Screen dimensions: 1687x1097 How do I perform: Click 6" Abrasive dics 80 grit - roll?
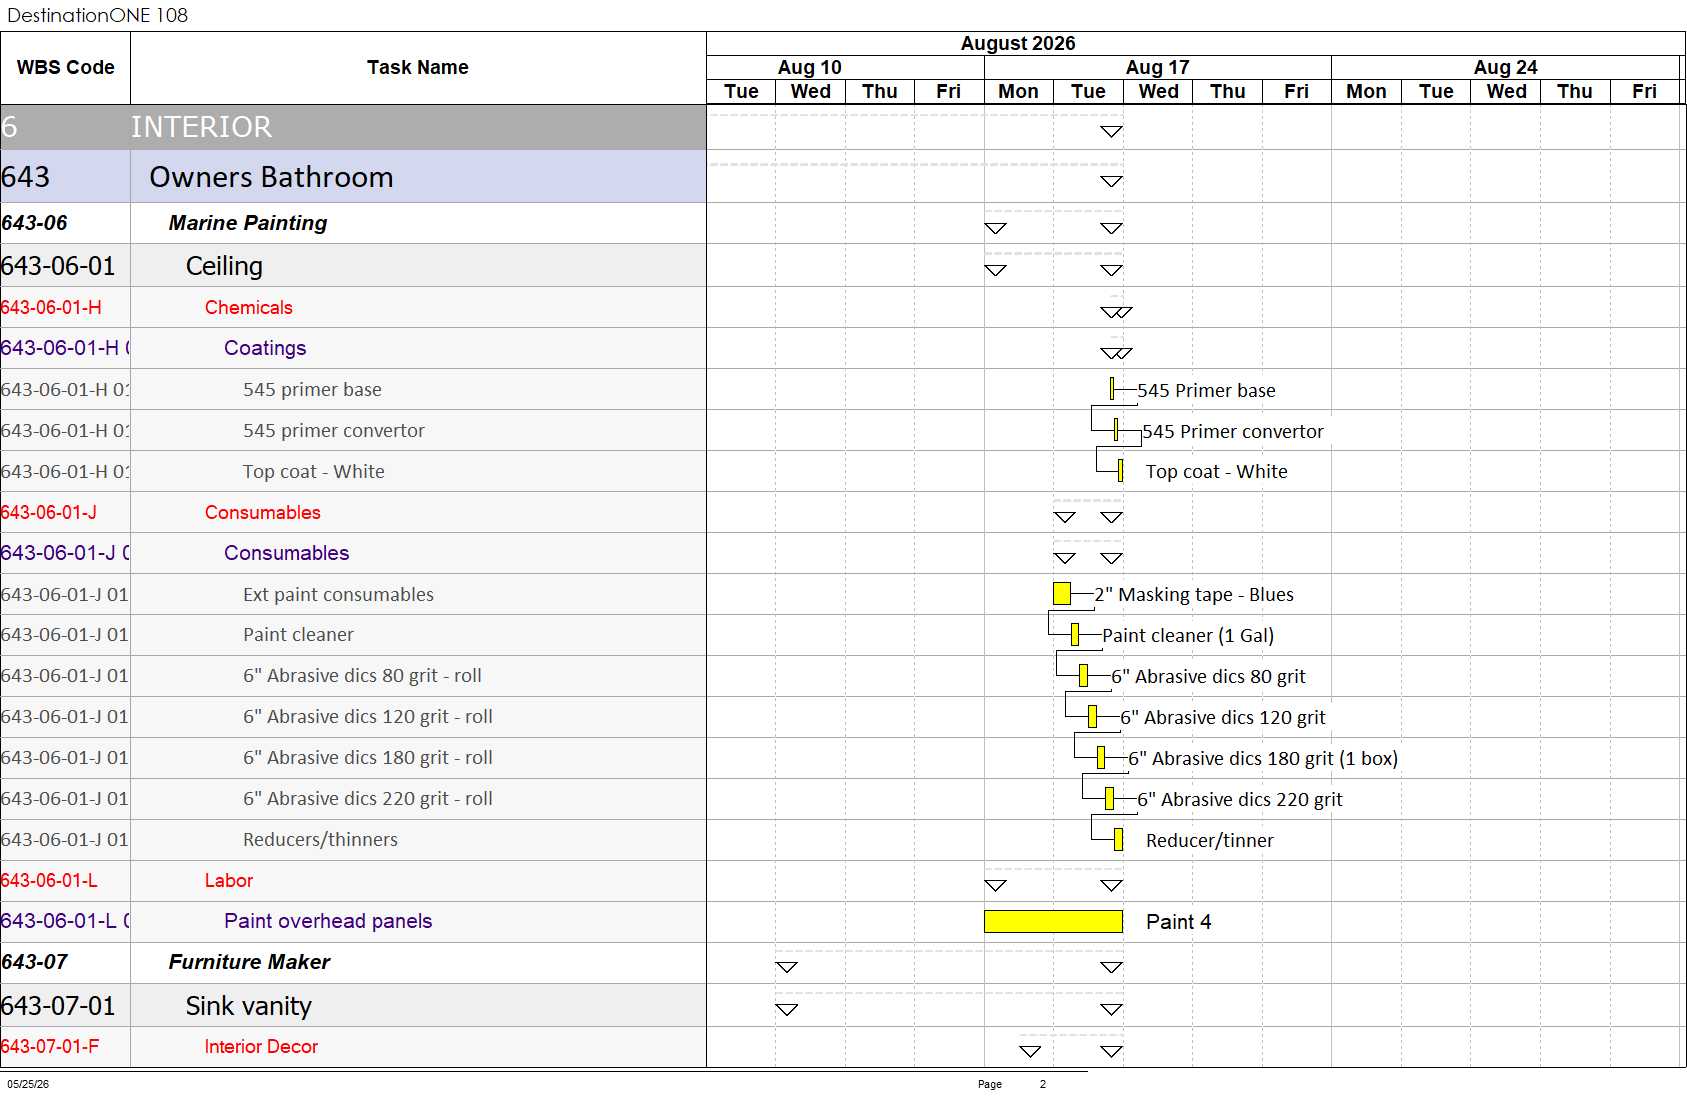coord(362,676)
